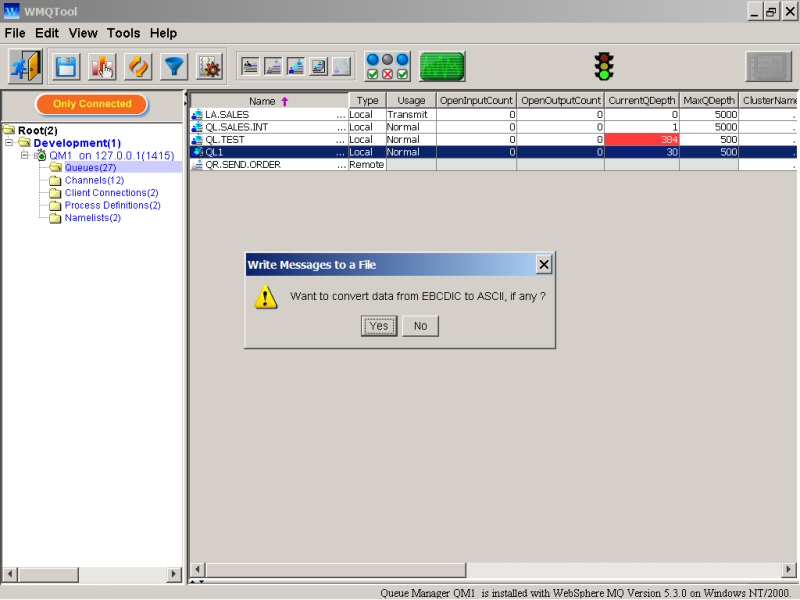The height and width of the screenshot is (600, 800).
Task: Click the table's horizontal scrollbar left arrow
Action: click(x=198, y=569)
